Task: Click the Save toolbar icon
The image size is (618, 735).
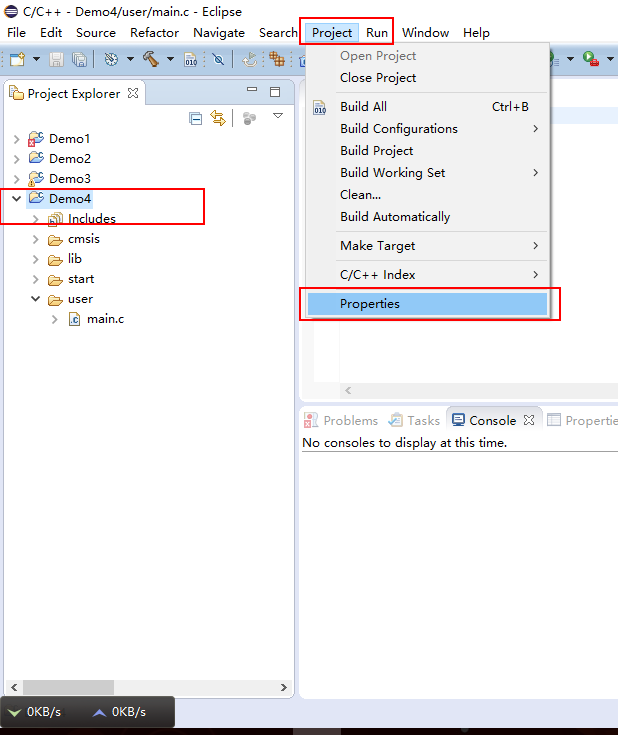Action: tap(56, 60)
